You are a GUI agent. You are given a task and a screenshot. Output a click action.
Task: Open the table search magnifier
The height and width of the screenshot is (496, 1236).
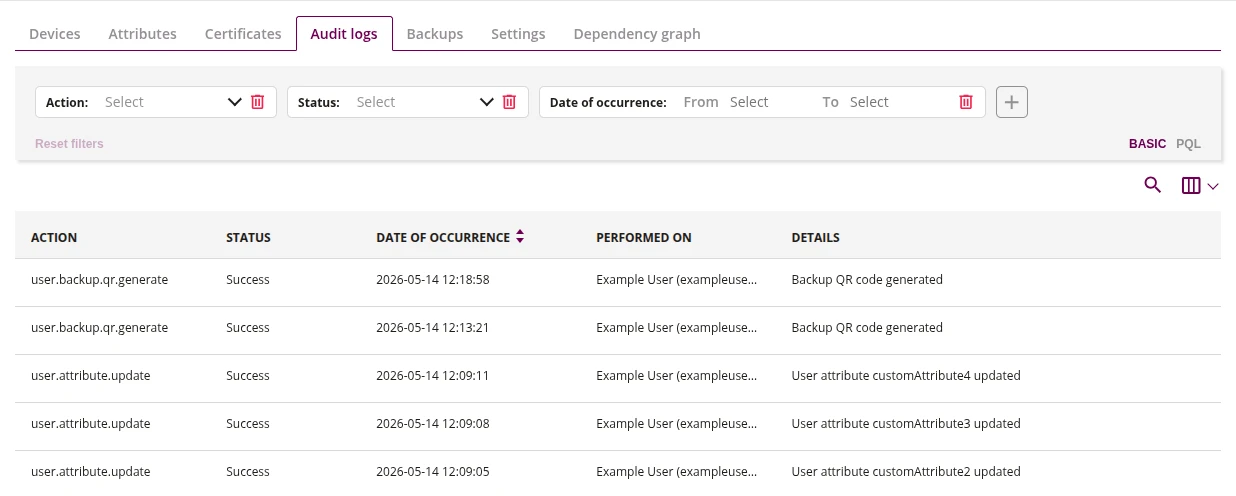(x=1153, y=185)
